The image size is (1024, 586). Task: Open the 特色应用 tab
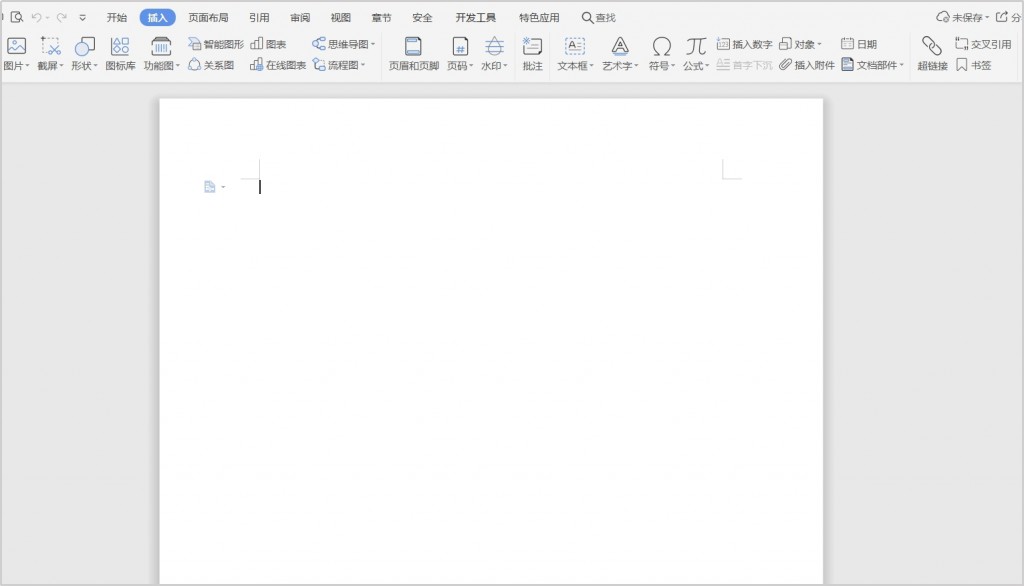point(539,18)
